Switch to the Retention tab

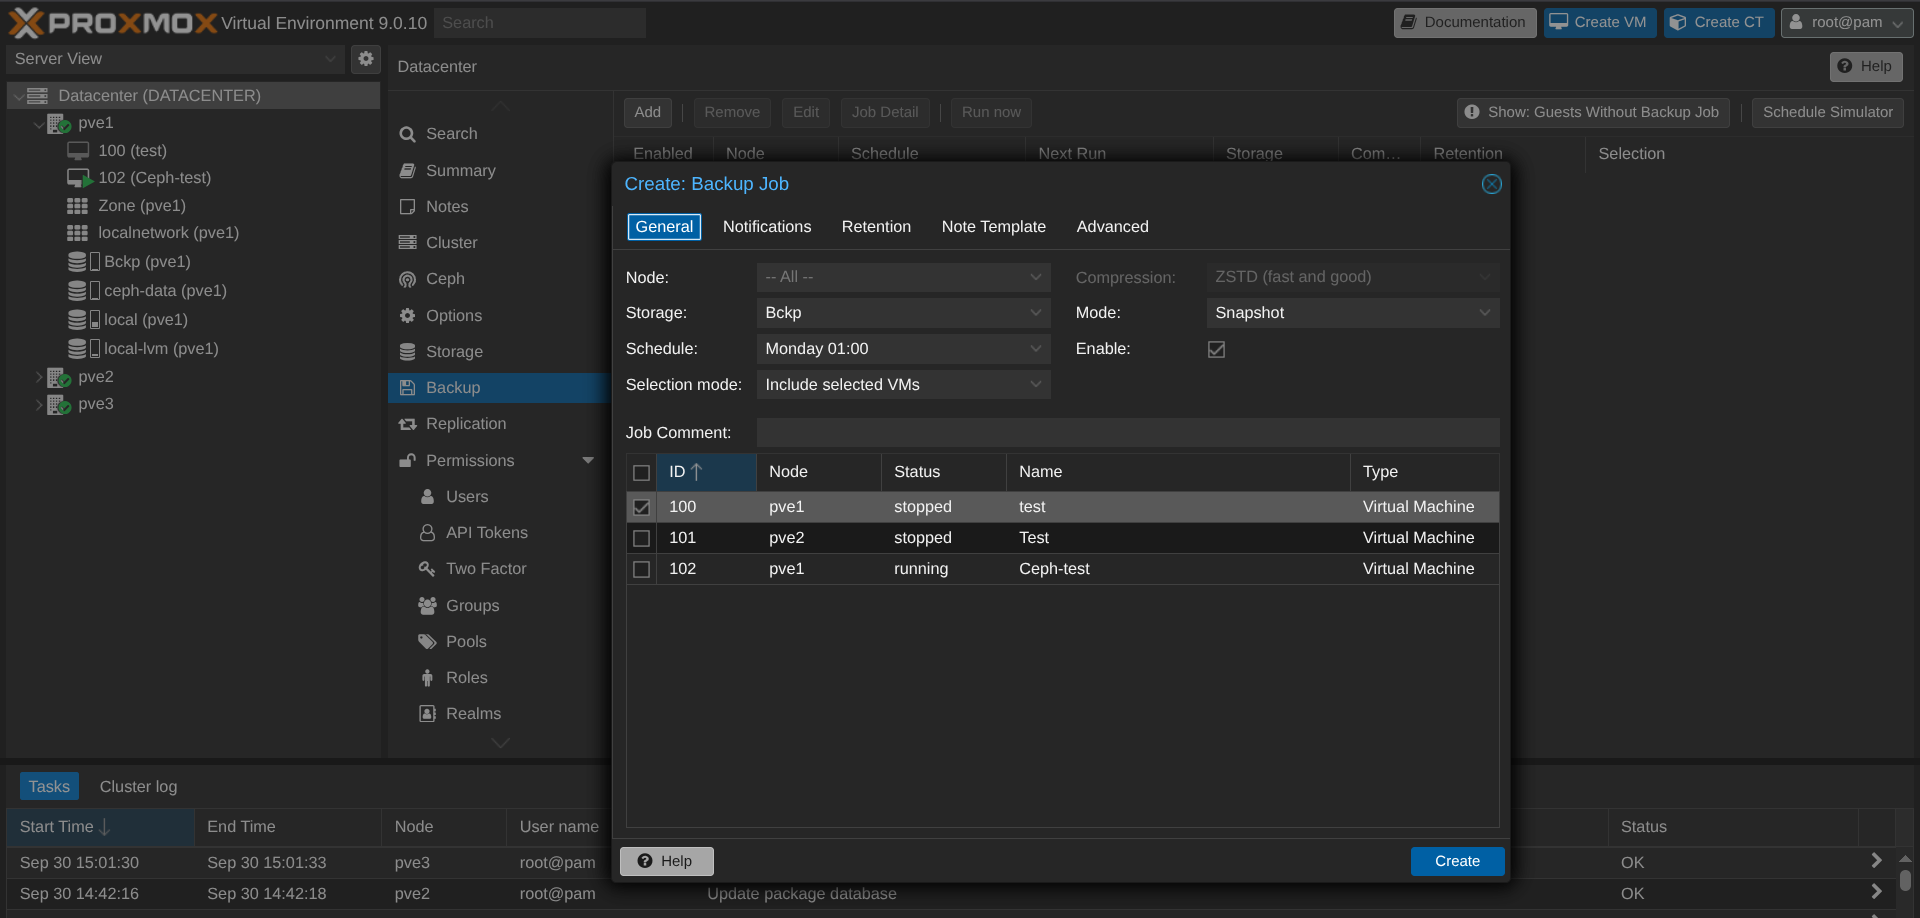click(x=876, y=227)
